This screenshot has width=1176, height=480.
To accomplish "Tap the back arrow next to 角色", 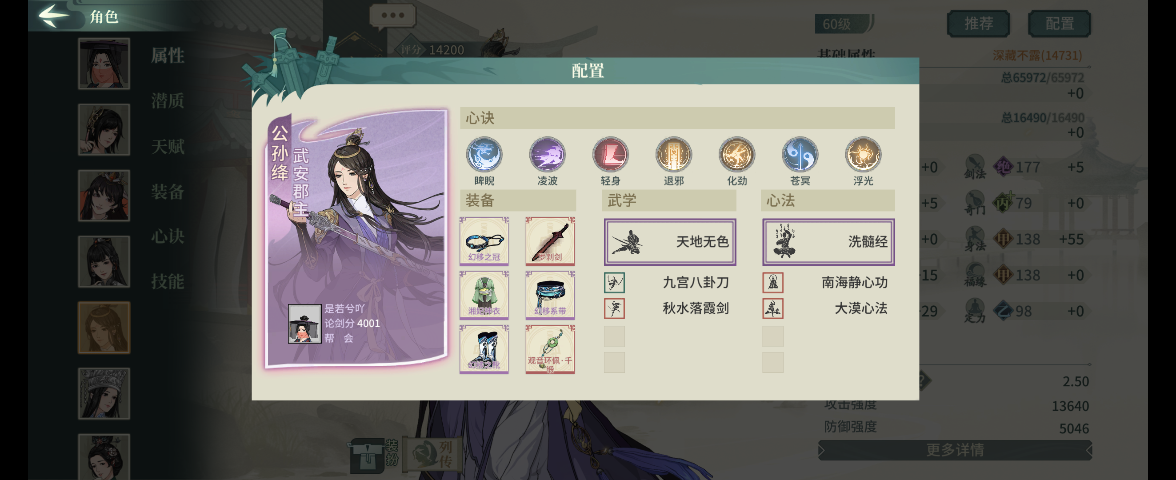I will tap(56, 15).
